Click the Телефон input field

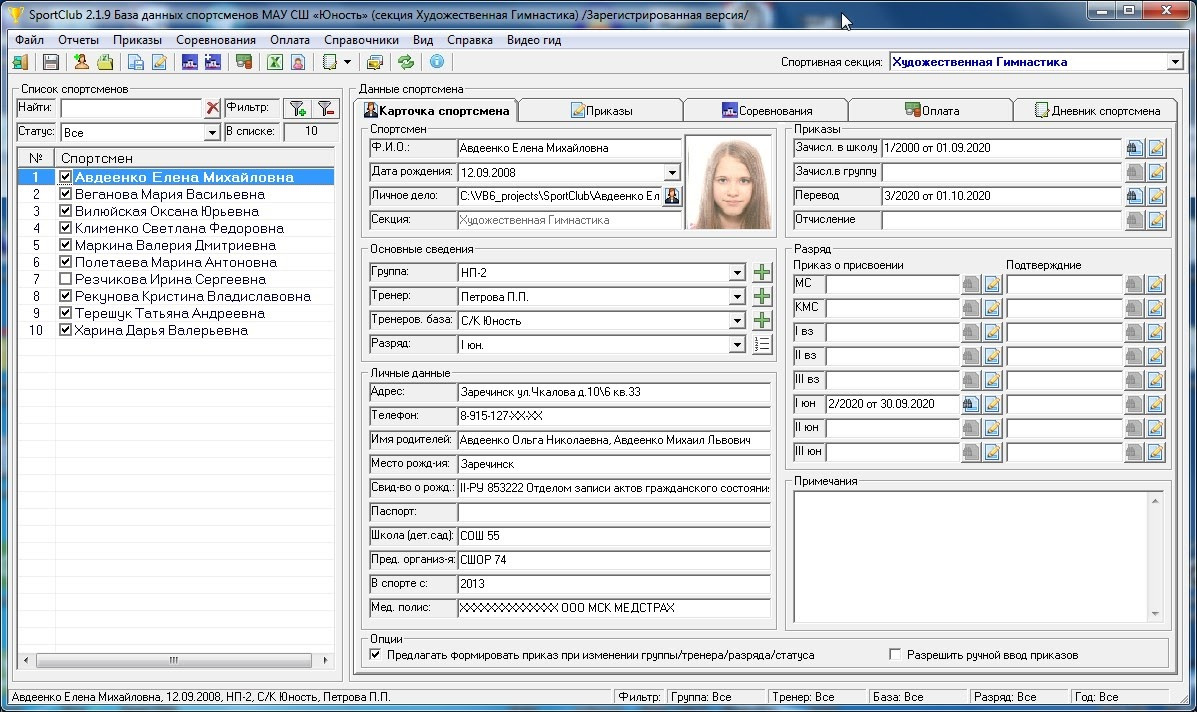coord(613,416)
